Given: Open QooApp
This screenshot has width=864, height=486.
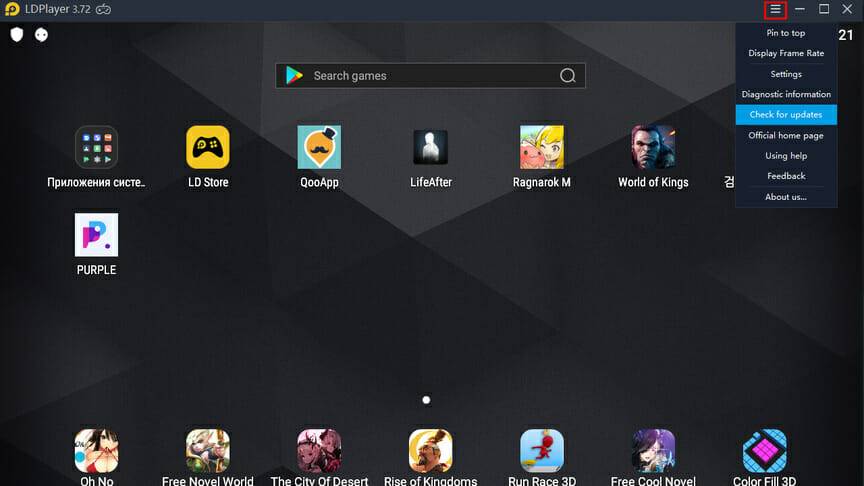Looking at the screenshot, I should pos(319,147).
